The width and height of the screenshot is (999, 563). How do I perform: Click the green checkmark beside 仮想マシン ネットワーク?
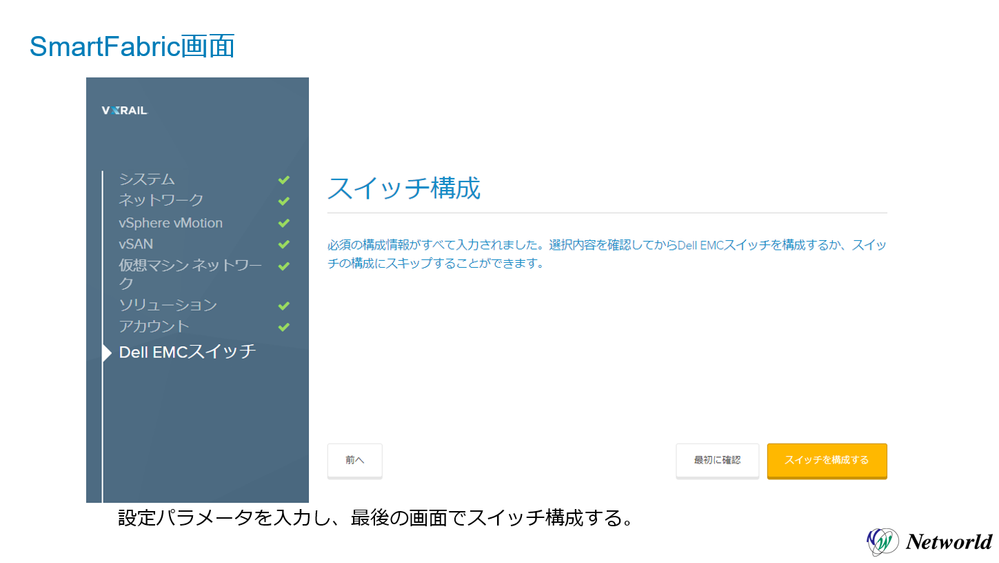pos(284,266)
